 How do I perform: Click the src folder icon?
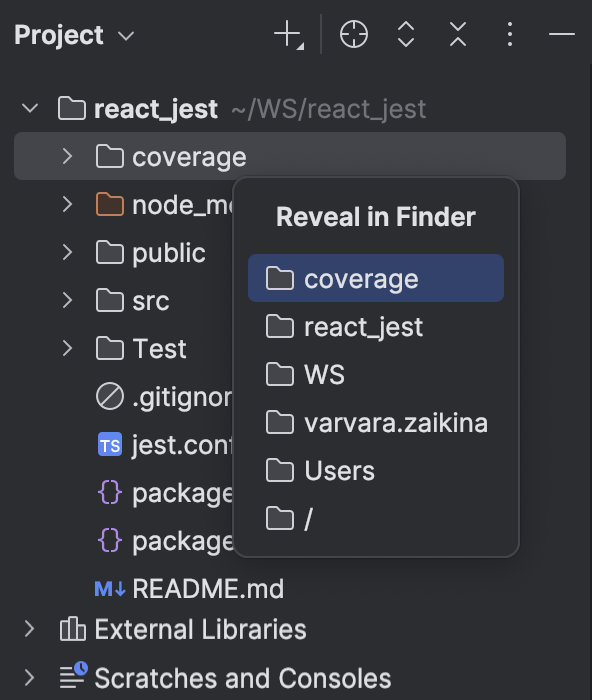(110, 300)
